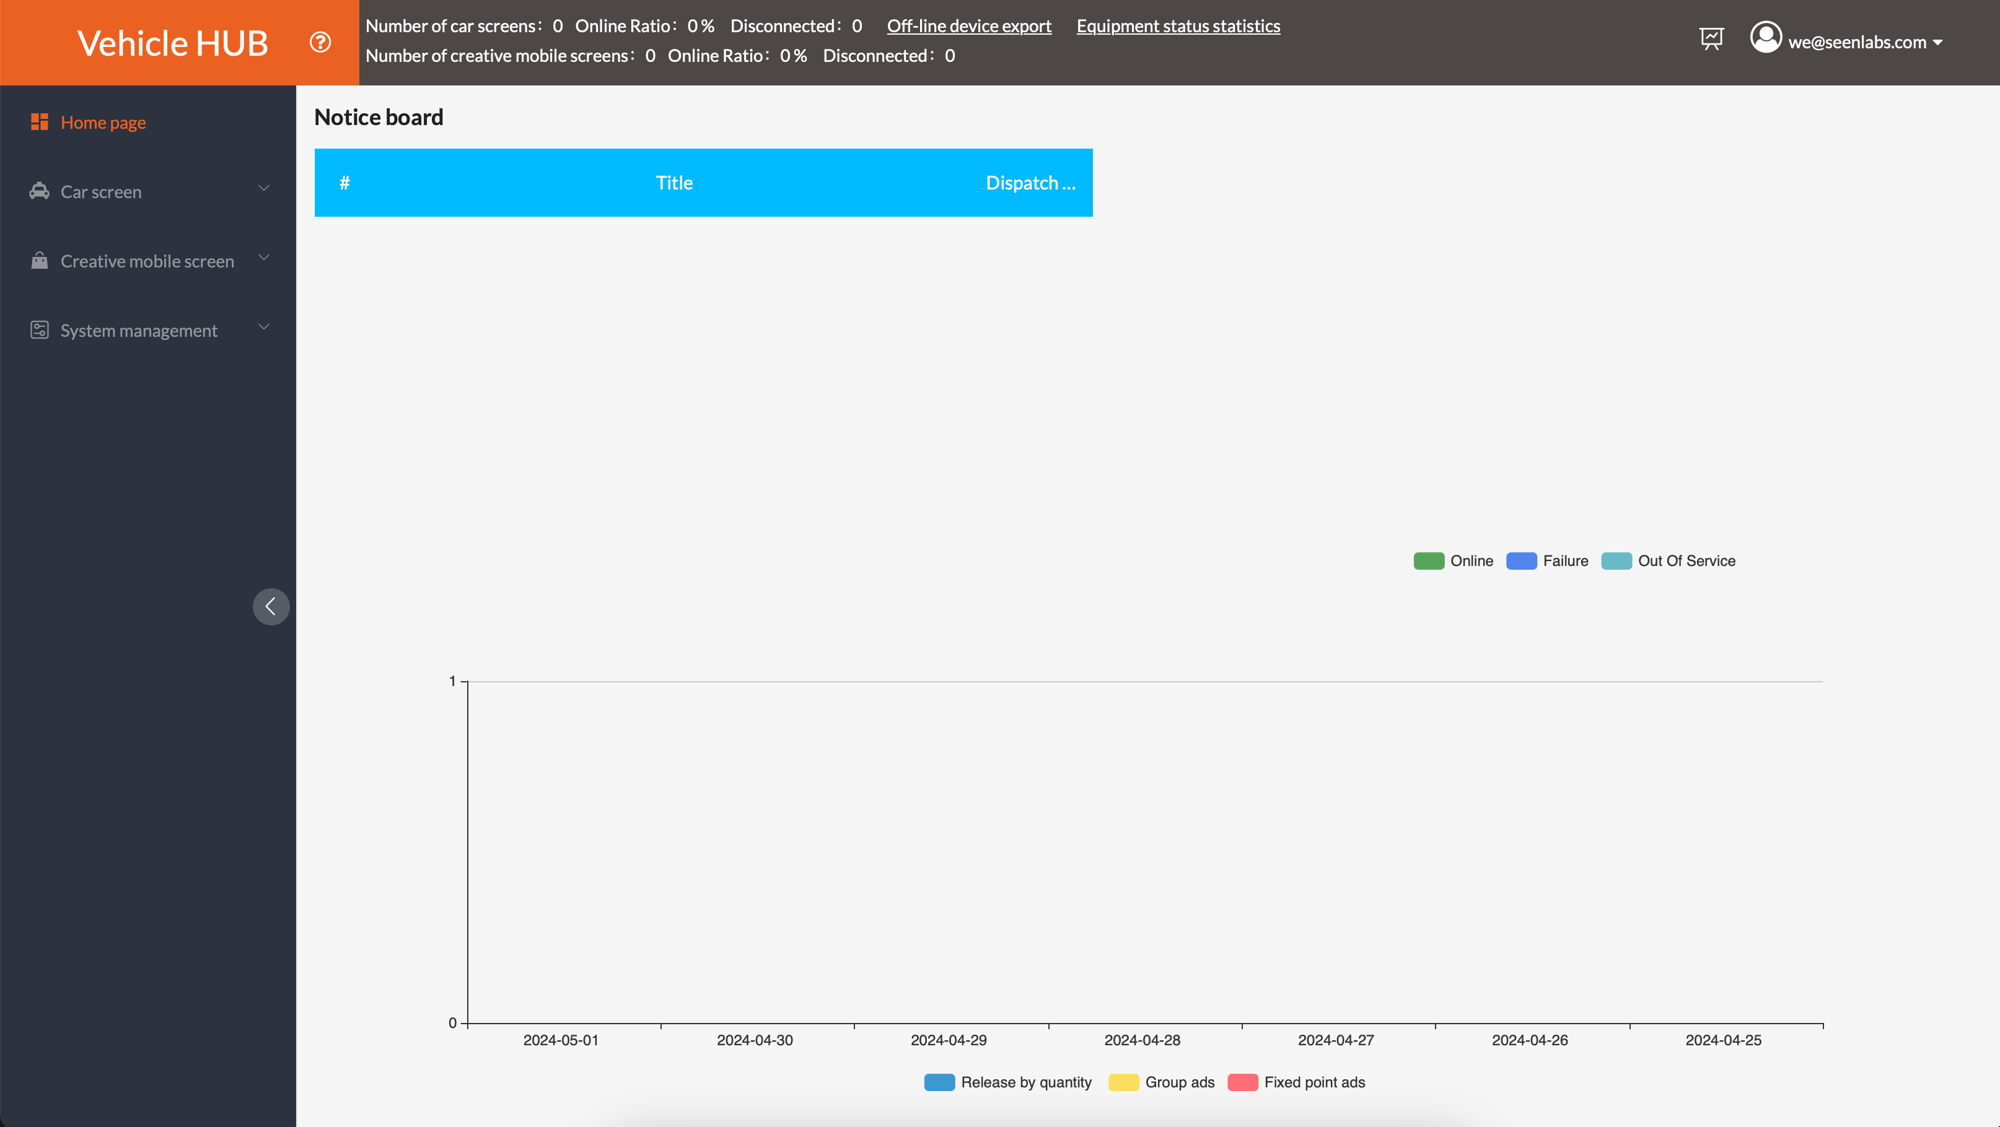The width and height of the screenshot is (2000, 1127).
Task: Click the help question mark icon
Action: pyautogui.click(x=320, y=41)
